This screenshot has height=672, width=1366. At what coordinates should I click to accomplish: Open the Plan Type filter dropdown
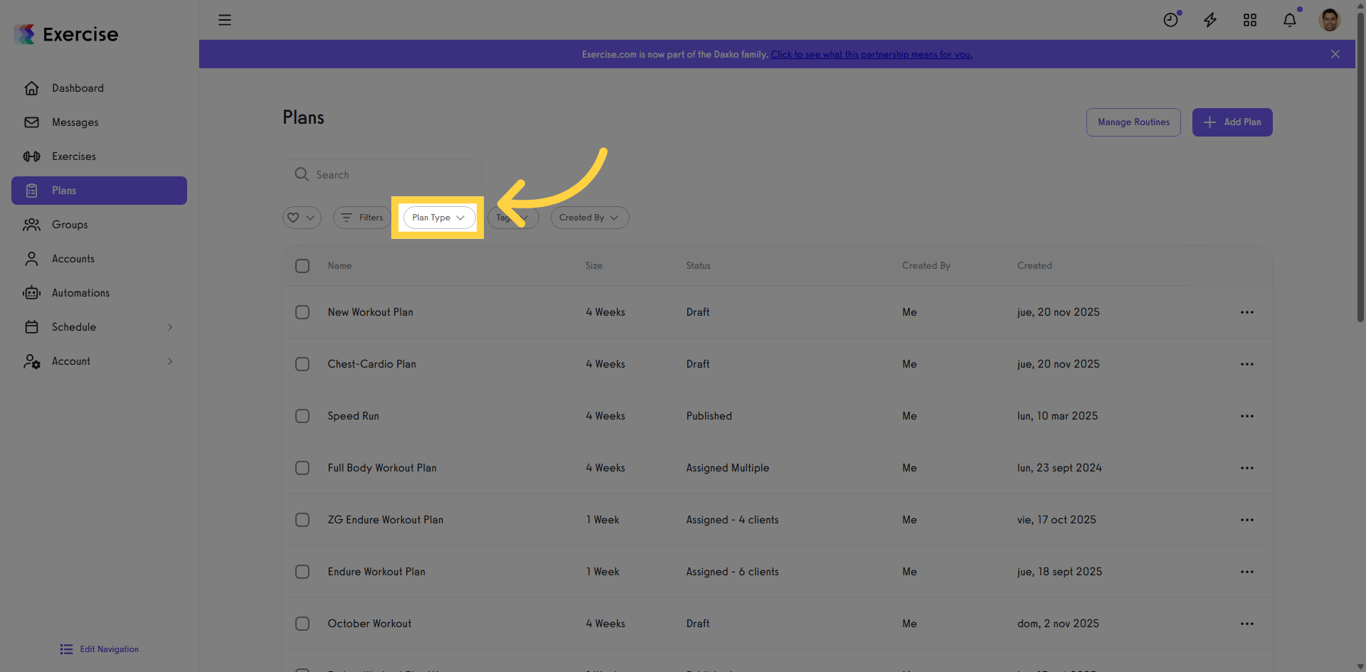click(438, 217)
